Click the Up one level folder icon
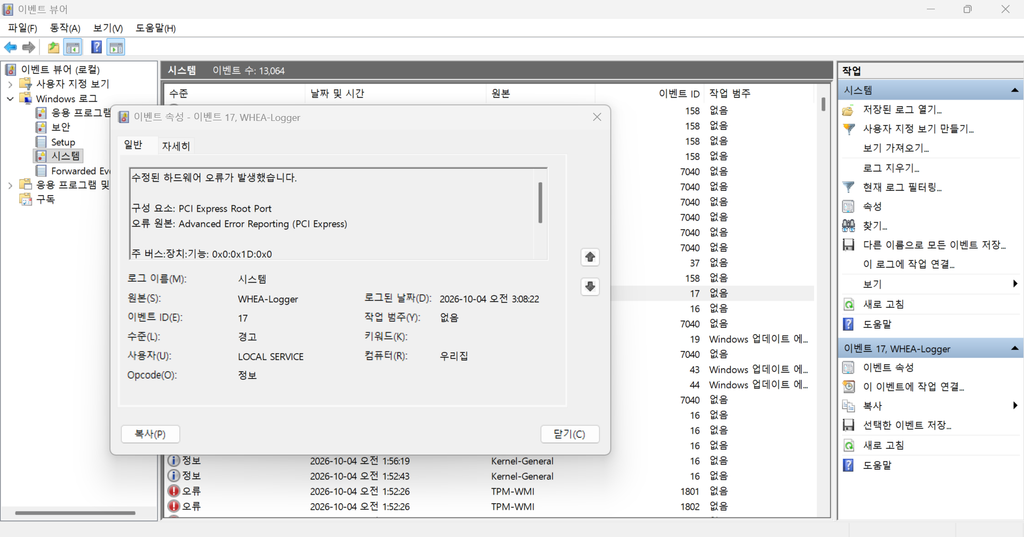This screenshot has height=537, width=1024. (54, 47)
